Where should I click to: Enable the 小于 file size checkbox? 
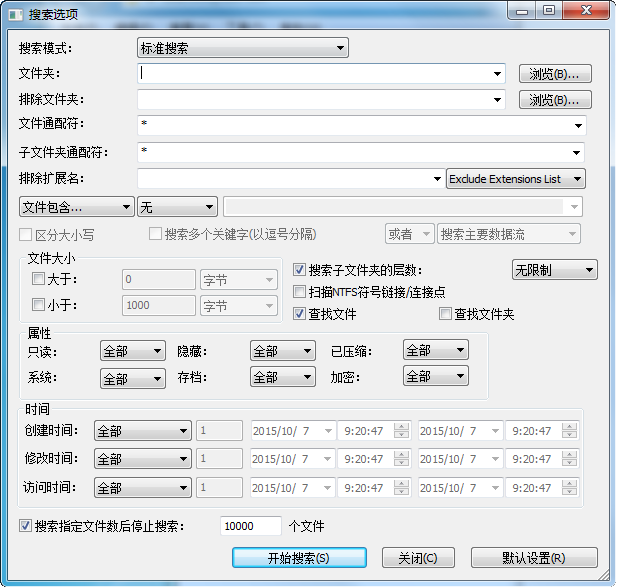point(39,305)
